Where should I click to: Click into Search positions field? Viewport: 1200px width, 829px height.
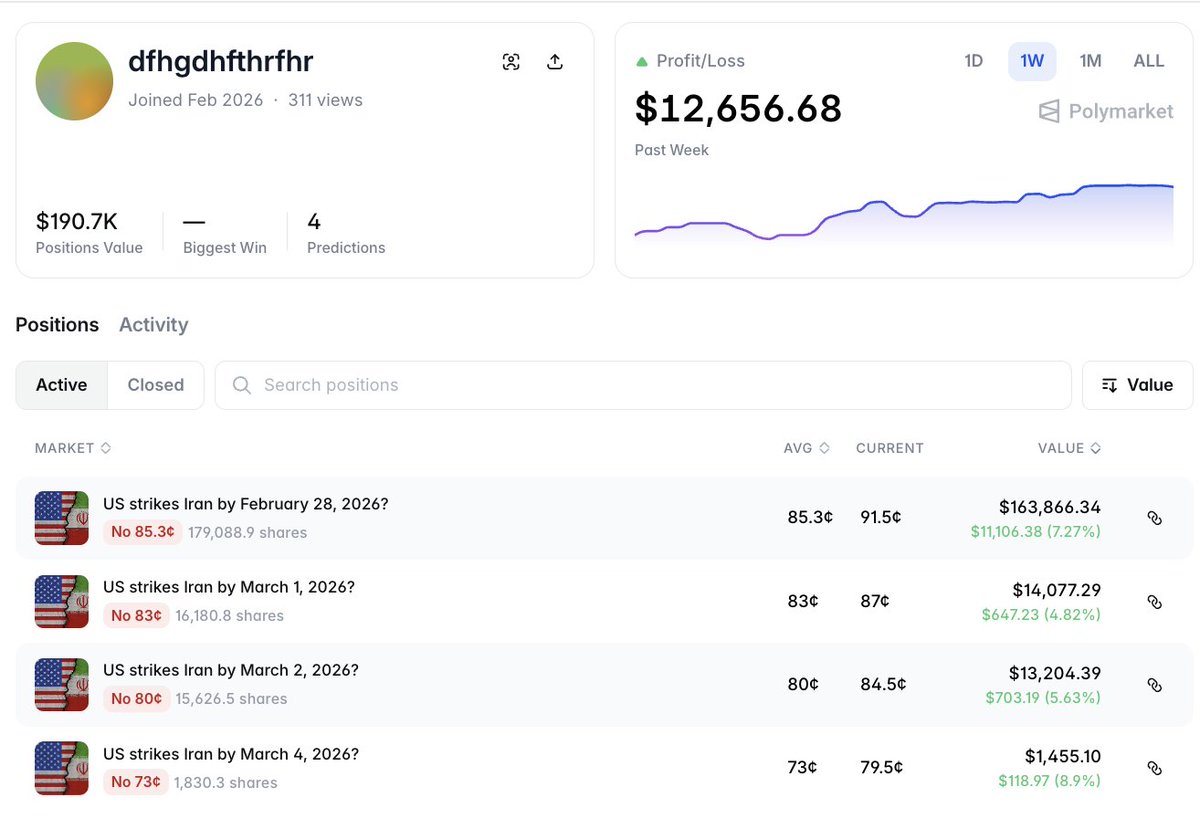[x=643, y=385]
